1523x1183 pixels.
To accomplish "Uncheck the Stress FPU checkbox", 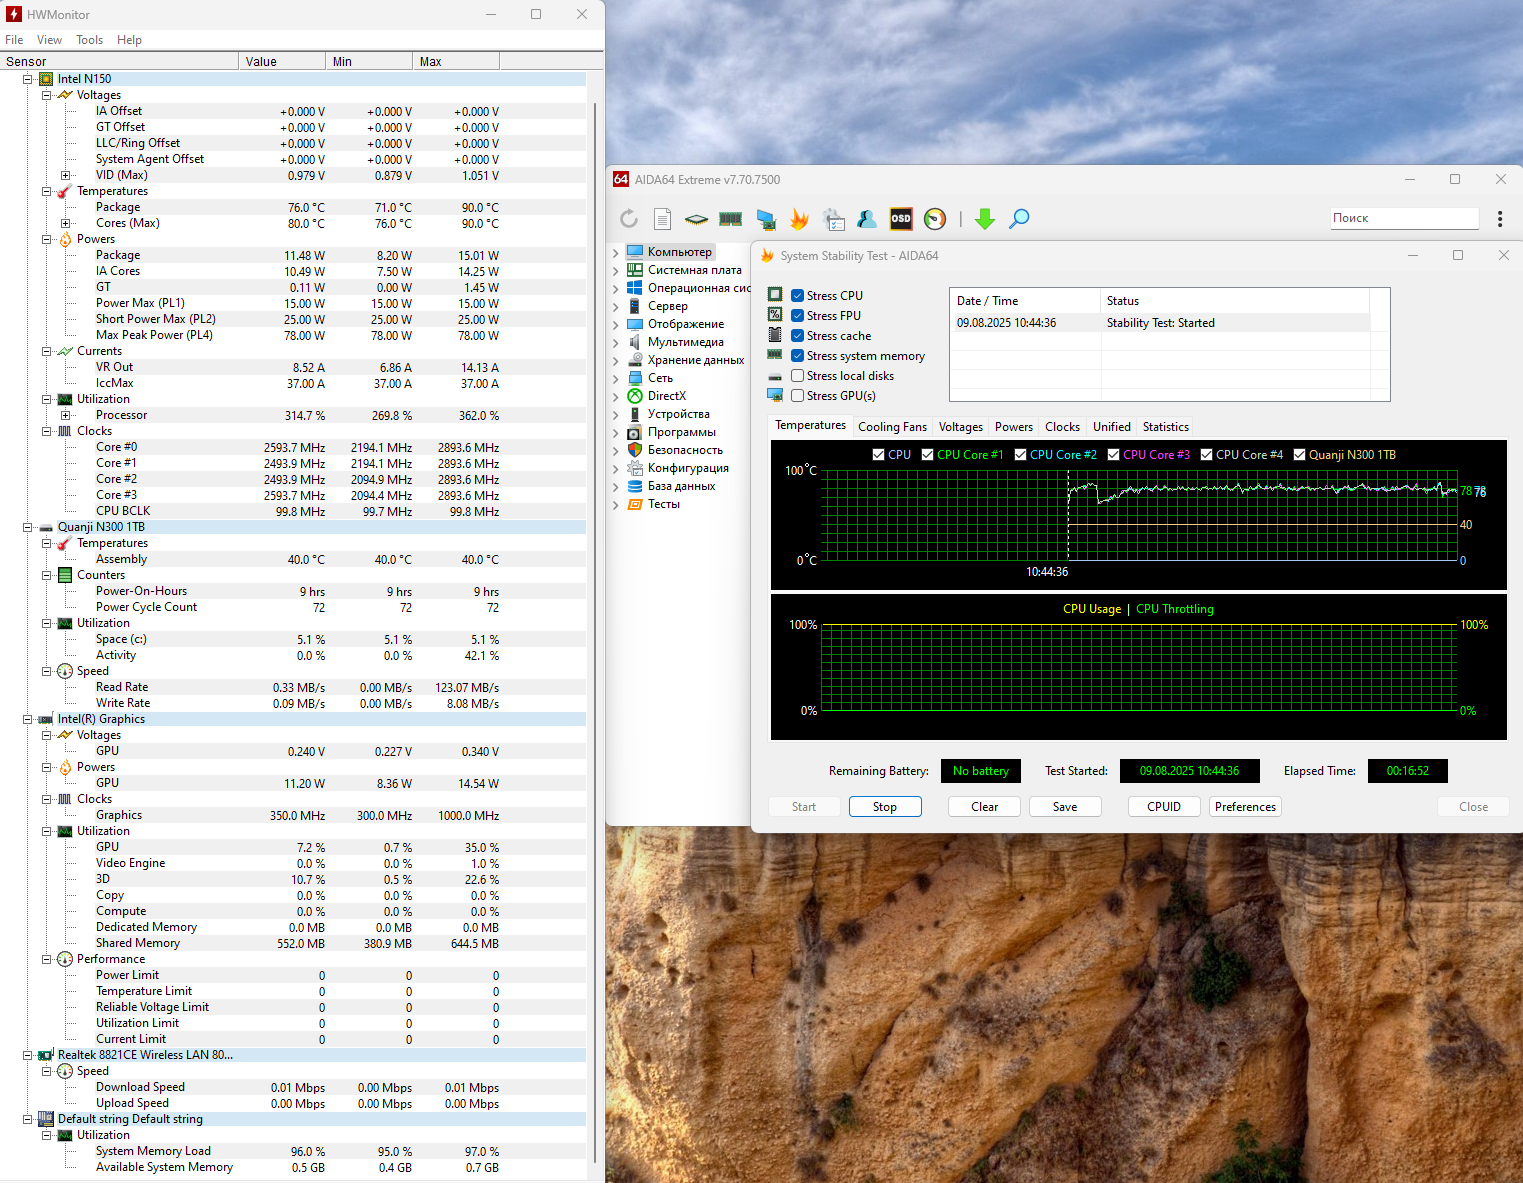I will (798, 316).
